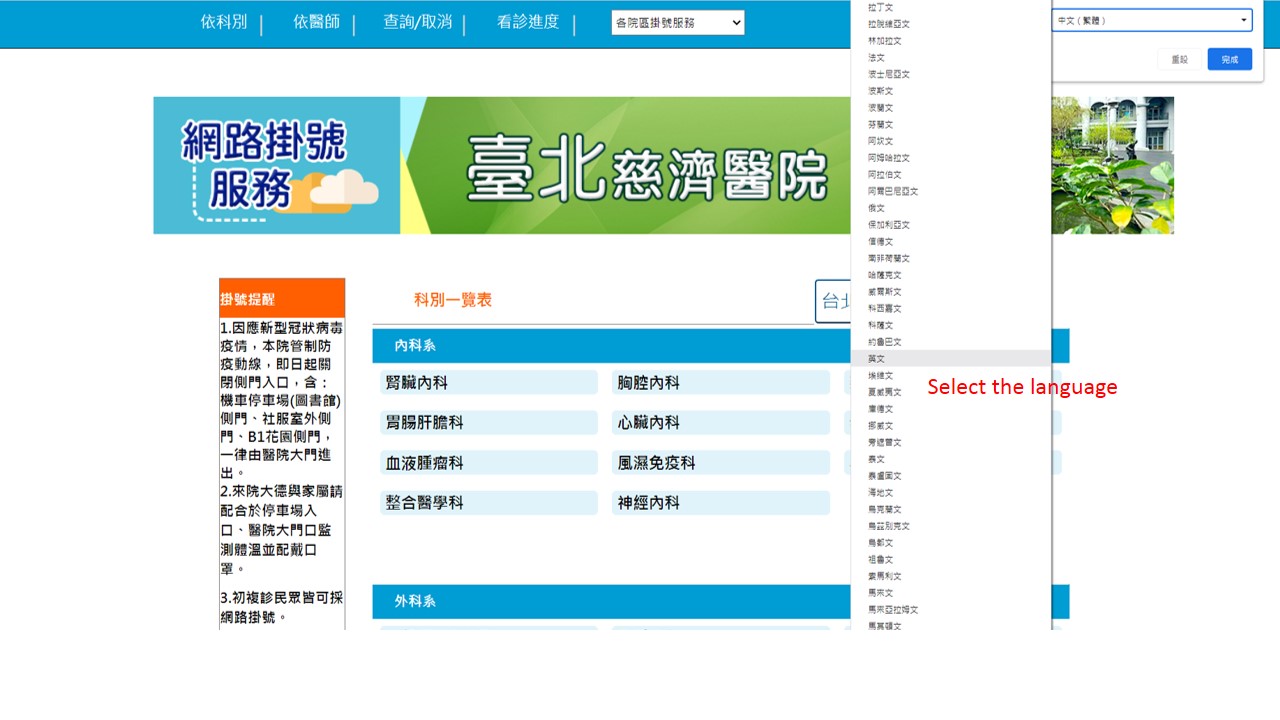The image size is (1280, 720).
Task: Open the 胸腔內科 department link
Action: [x=721, y=383]
